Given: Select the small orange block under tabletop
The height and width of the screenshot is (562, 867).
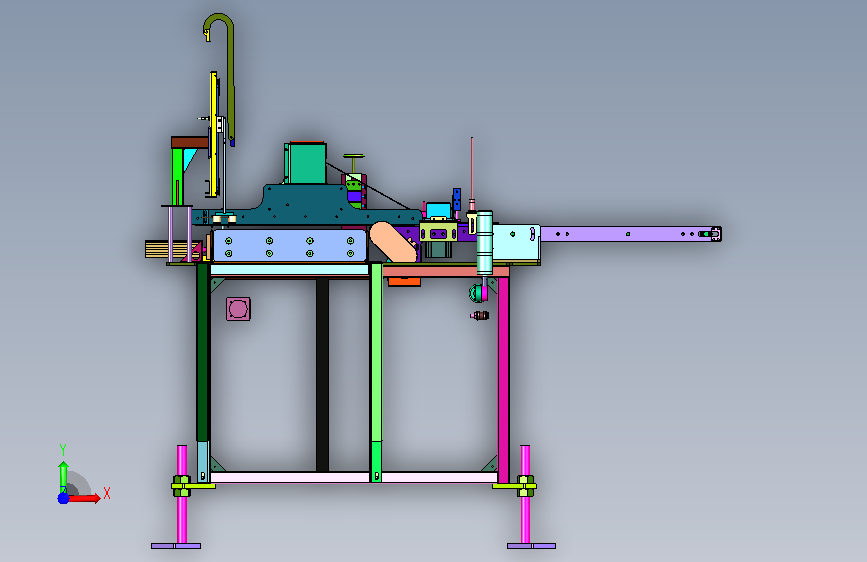Looking at the screenshot, I should [404, 282].
